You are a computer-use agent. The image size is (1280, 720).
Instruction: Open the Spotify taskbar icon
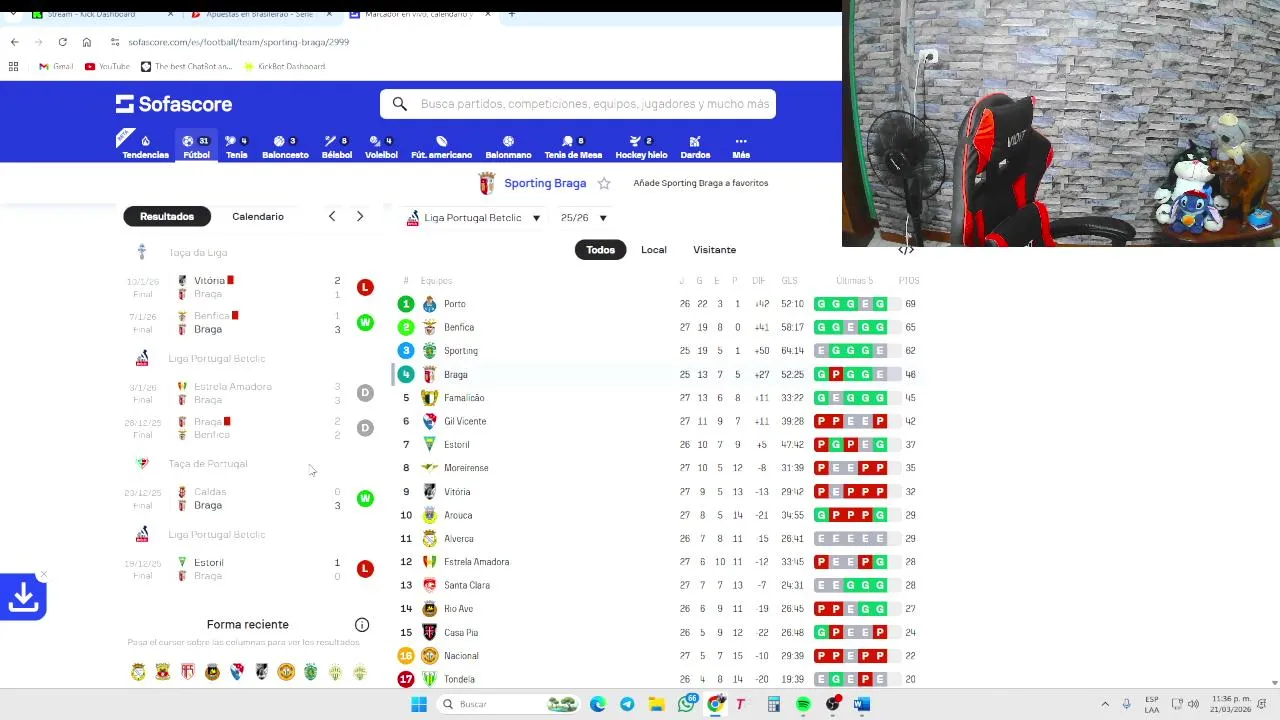(x=803, y=704)
